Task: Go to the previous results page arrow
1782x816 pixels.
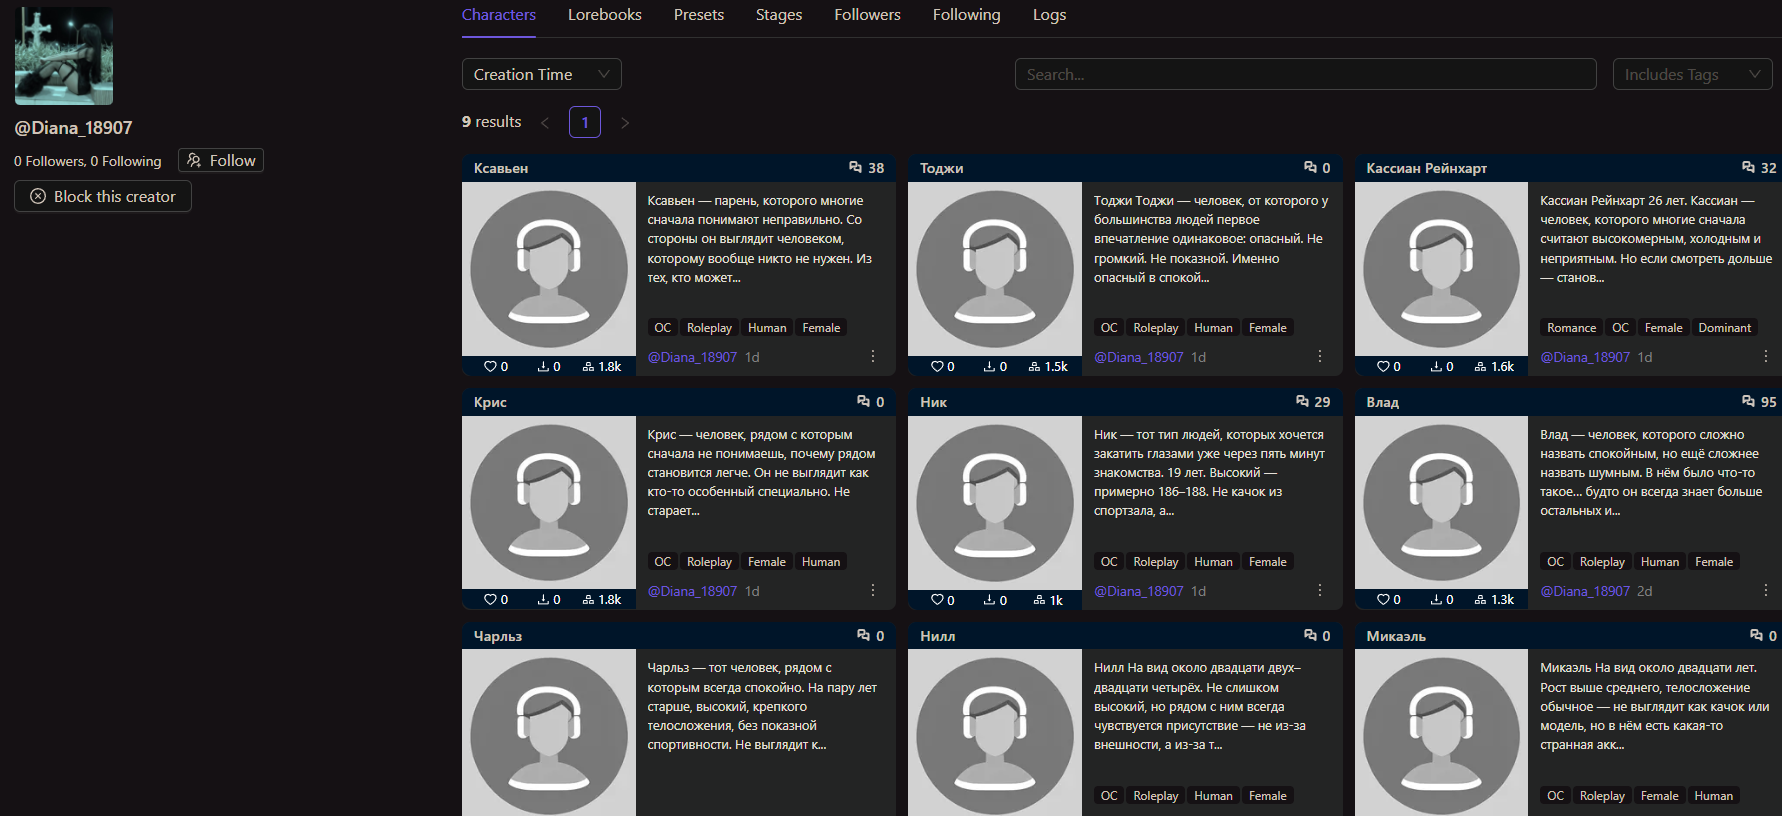Action: click(545, 123)
